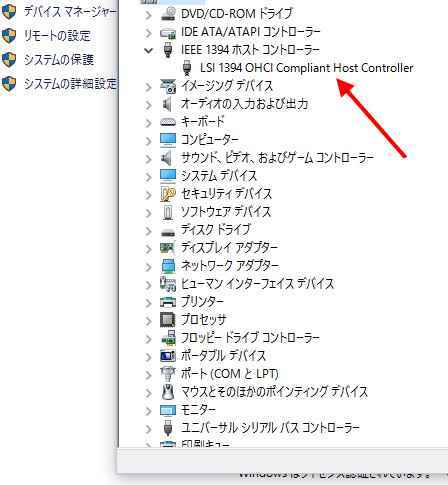The height and width of the screenshot is (485, 448).
Task: Click the ディスプレイ アダプター card icon
Action: (x=168, y=248)
